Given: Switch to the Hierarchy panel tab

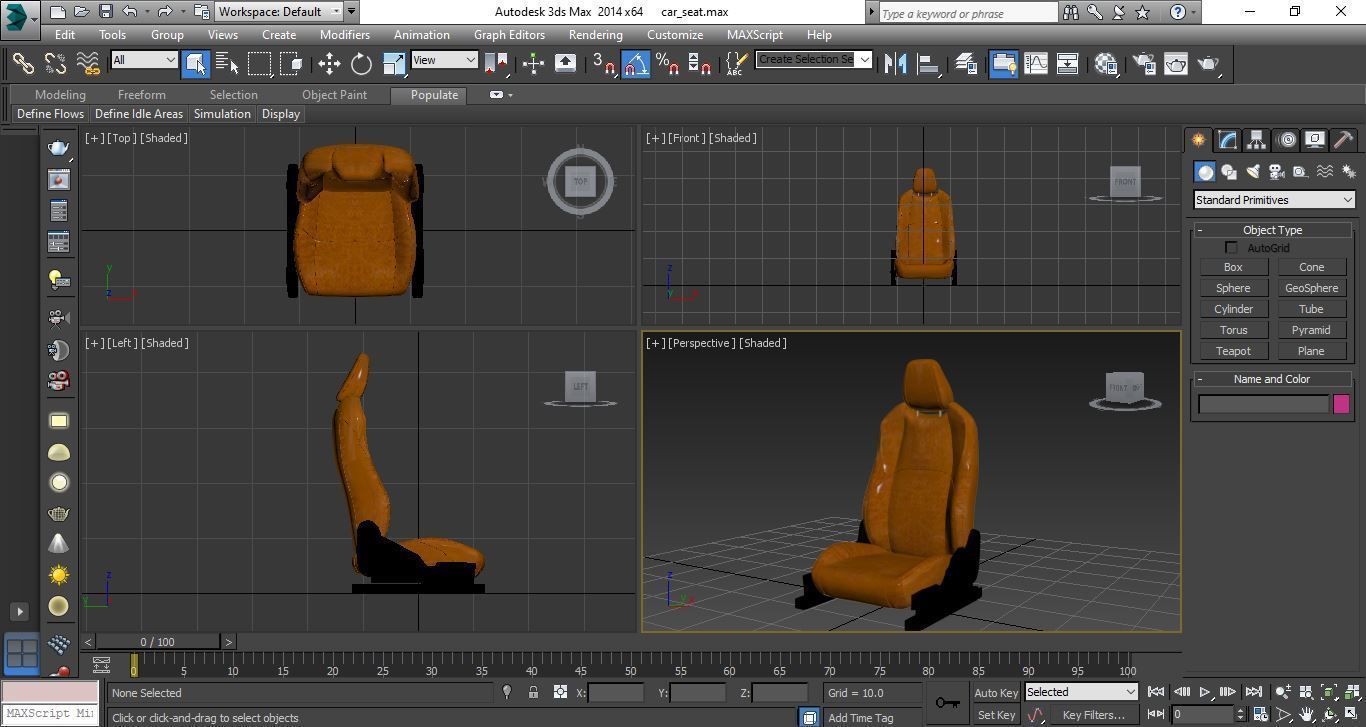Looking at the screenshot, I should point(1256,140).
